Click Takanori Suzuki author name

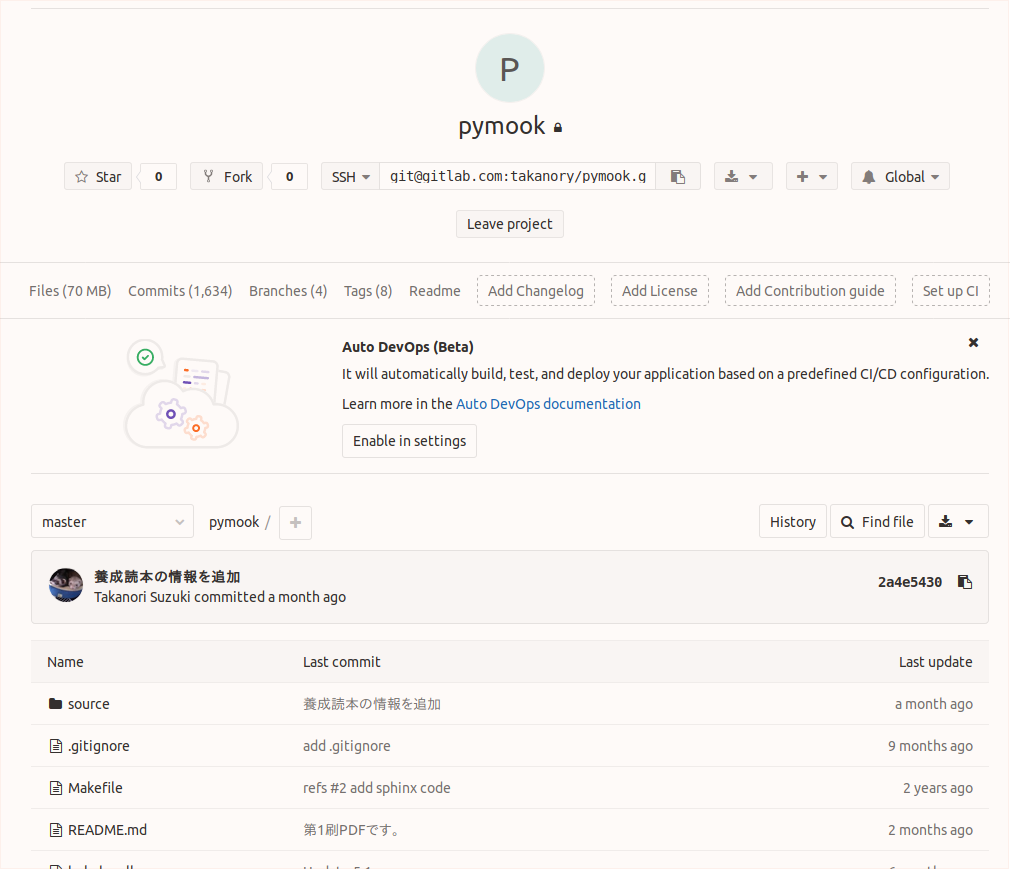click(142, 597)
